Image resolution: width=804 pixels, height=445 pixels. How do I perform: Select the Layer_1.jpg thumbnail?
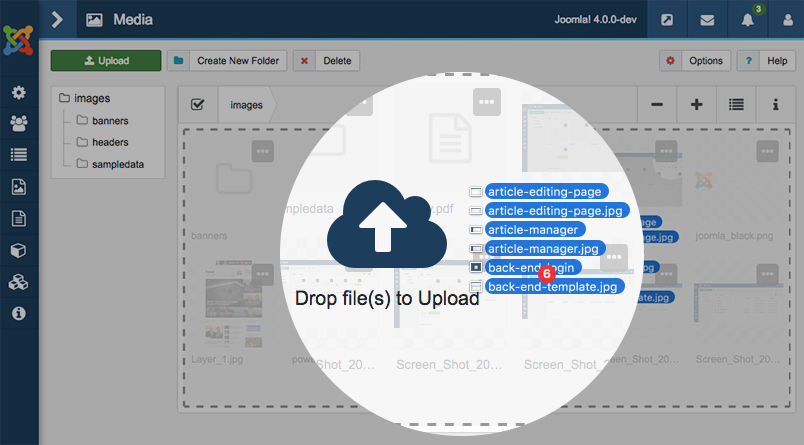point(225,305)
